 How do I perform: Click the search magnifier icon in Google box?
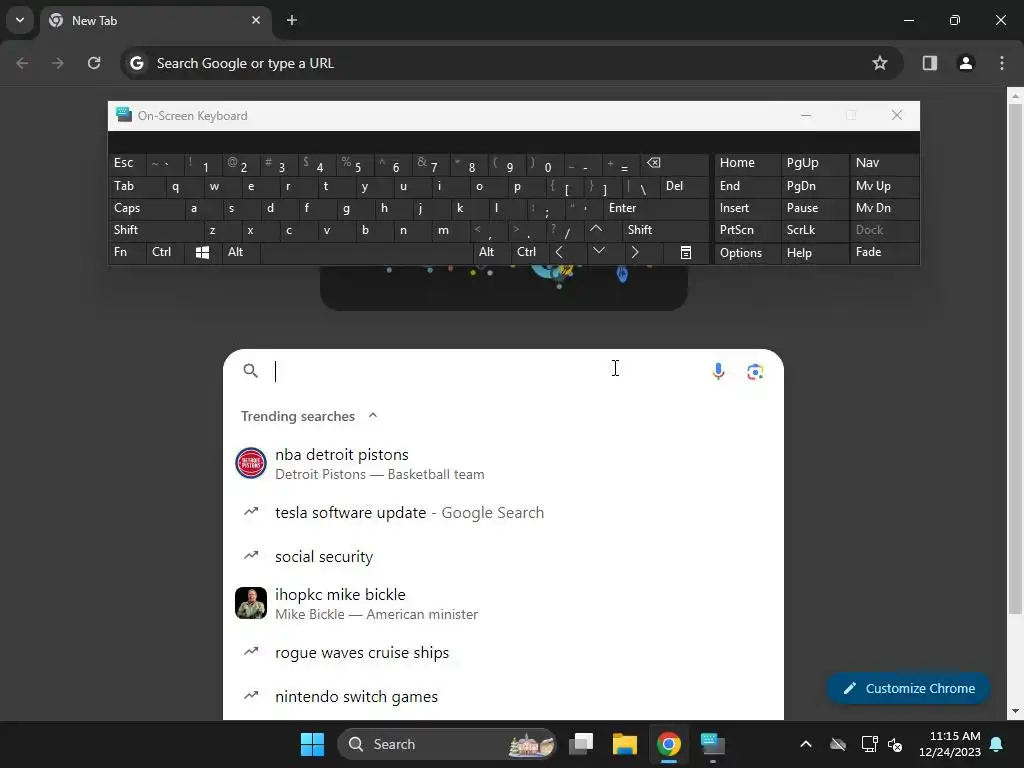(250, 371)
